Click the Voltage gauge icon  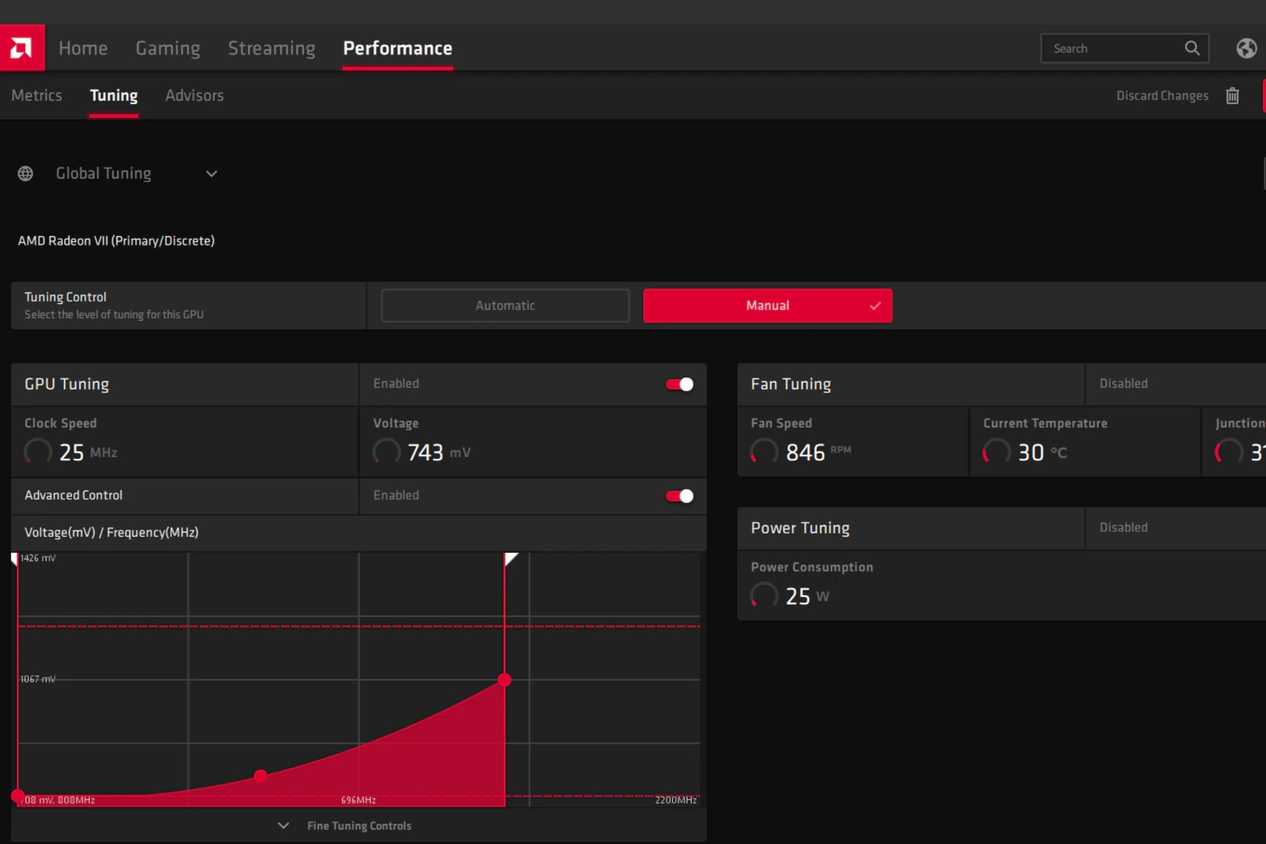tap(386, 452)
